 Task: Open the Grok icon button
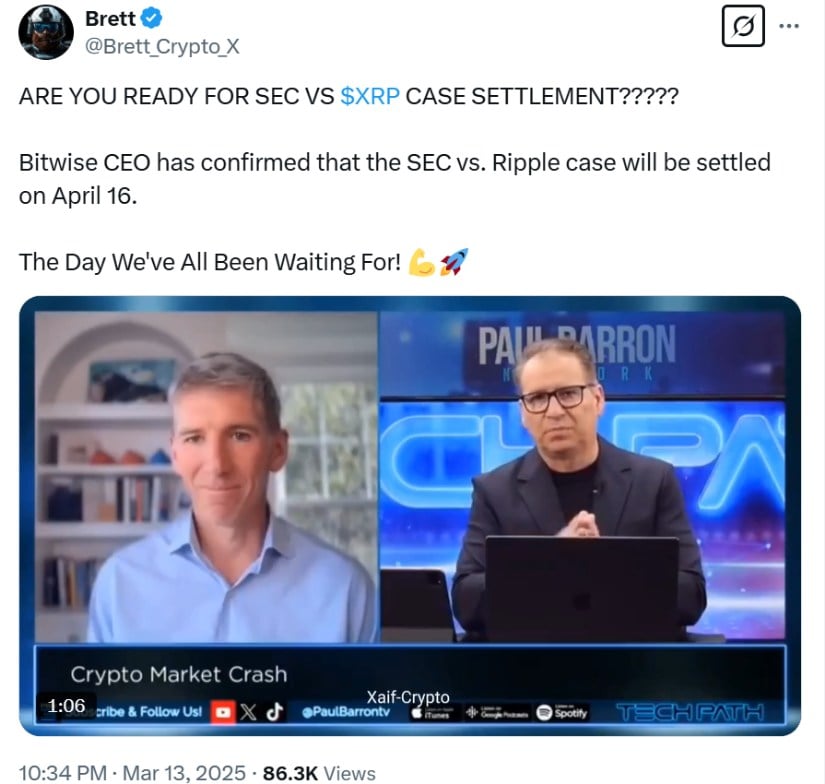pyautogui.click(x=743, y=26)
